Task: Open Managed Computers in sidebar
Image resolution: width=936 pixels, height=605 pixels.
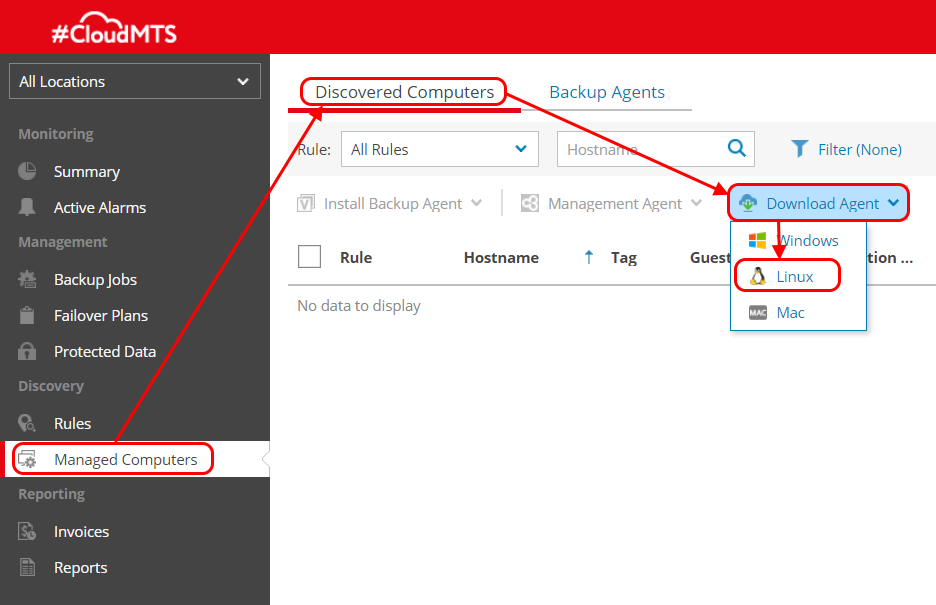Action: tap(125, 460)
